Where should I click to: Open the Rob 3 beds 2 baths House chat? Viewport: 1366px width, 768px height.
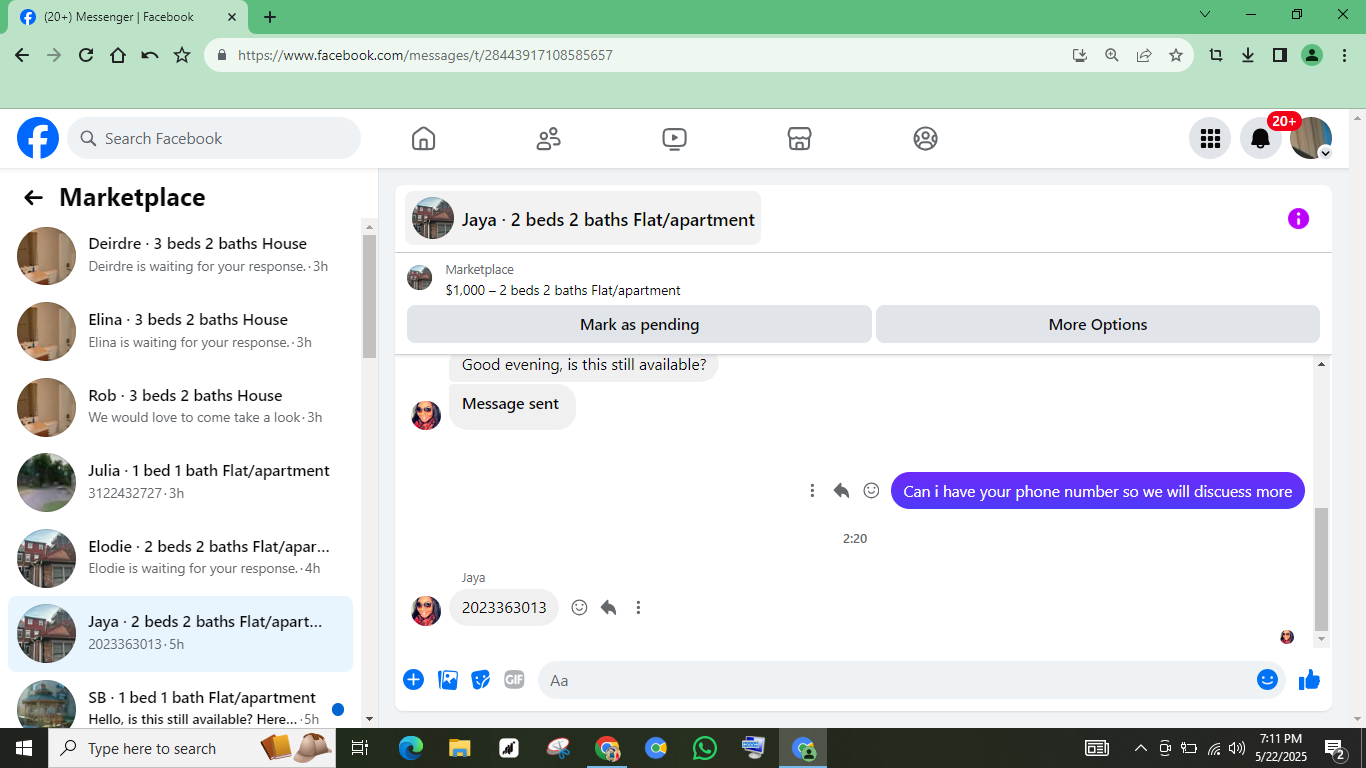[x=180, y=406]
